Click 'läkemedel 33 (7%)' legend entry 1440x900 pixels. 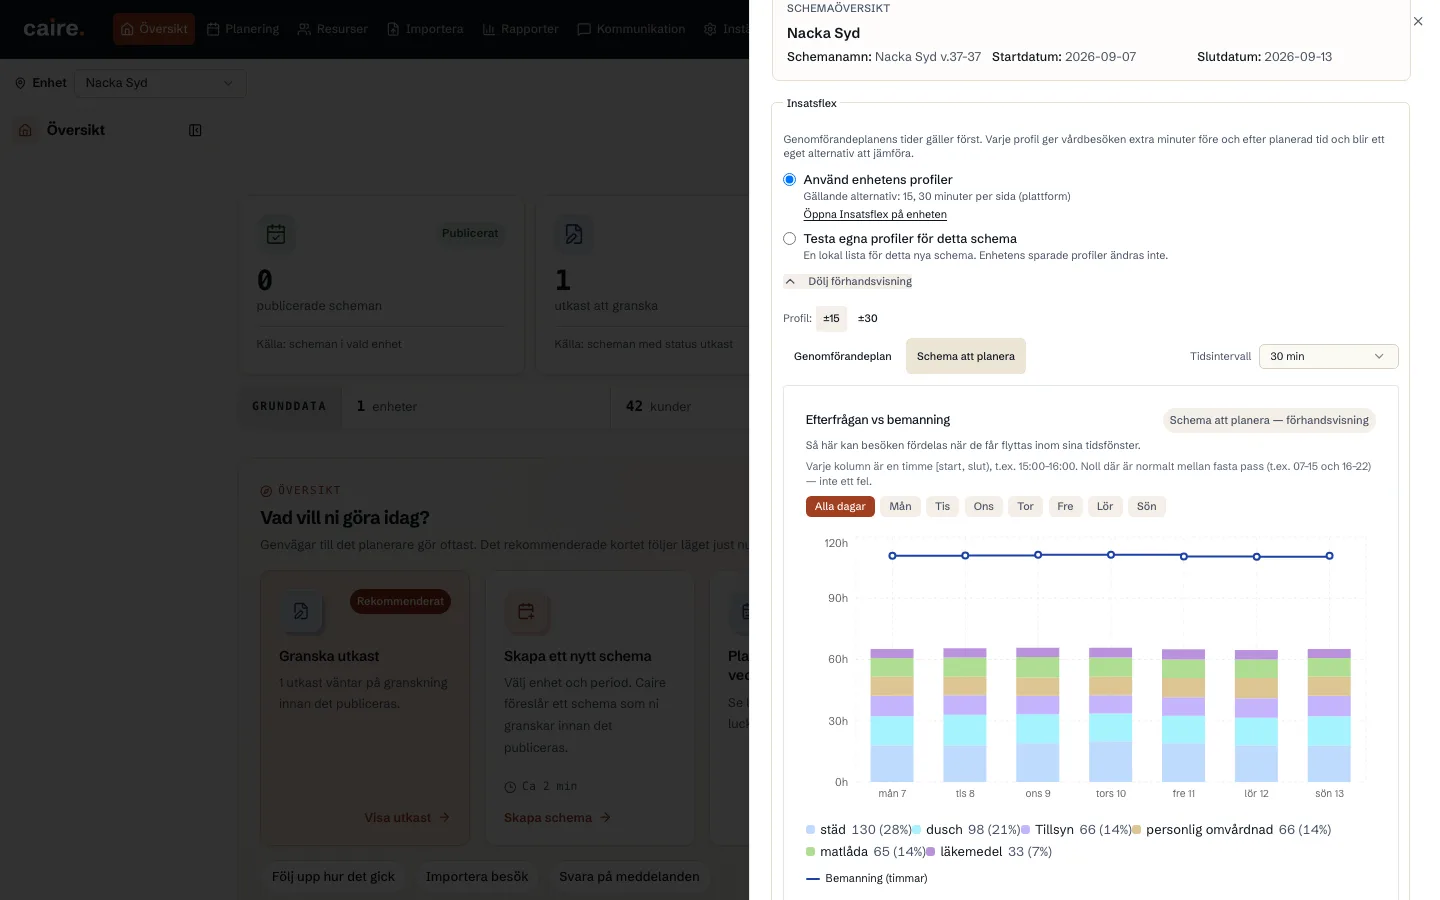tap(989, 852)
